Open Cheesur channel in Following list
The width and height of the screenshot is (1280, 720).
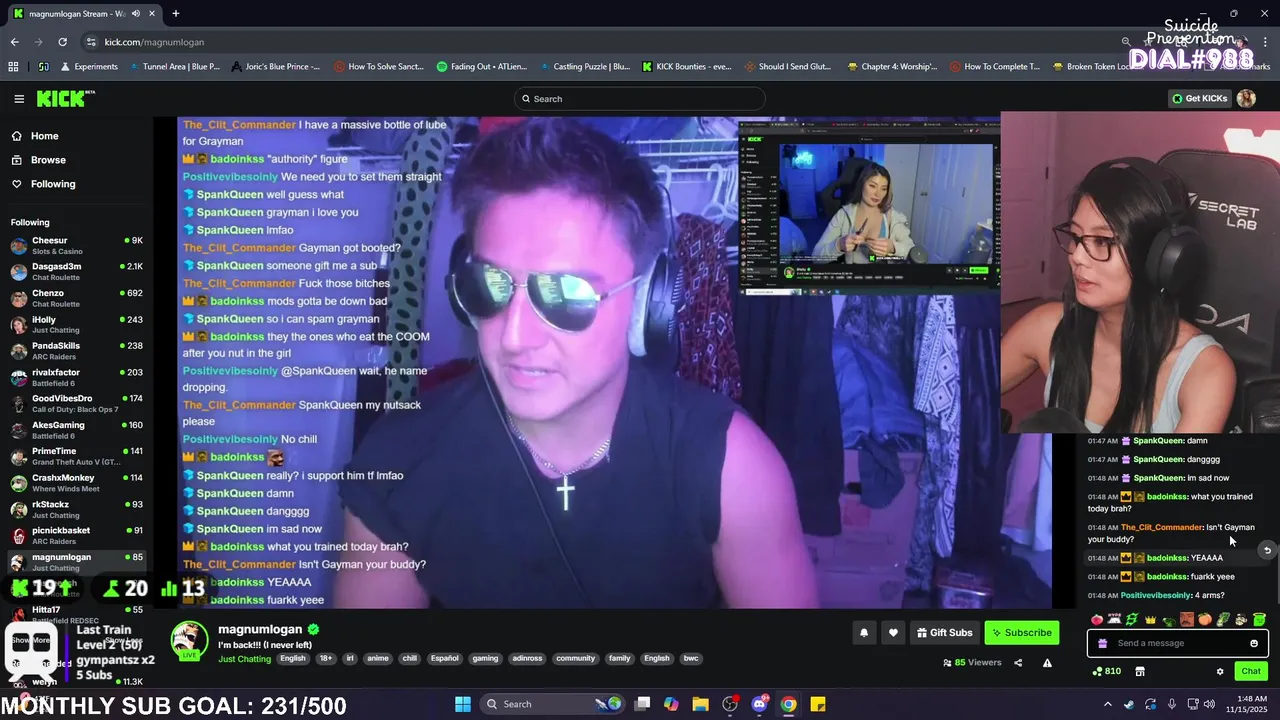click(x=77, y=246)
